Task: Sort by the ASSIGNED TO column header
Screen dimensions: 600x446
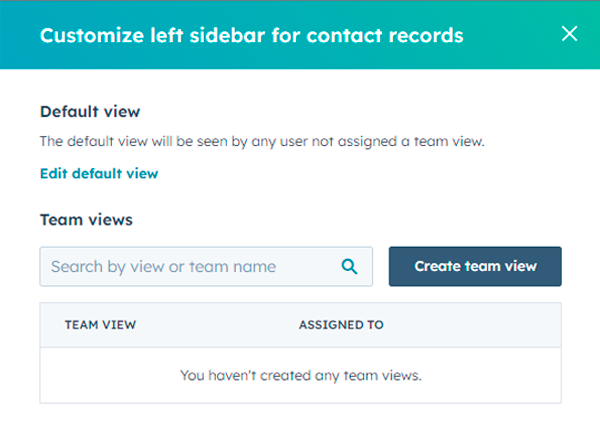Action: [x=341, y=325]
